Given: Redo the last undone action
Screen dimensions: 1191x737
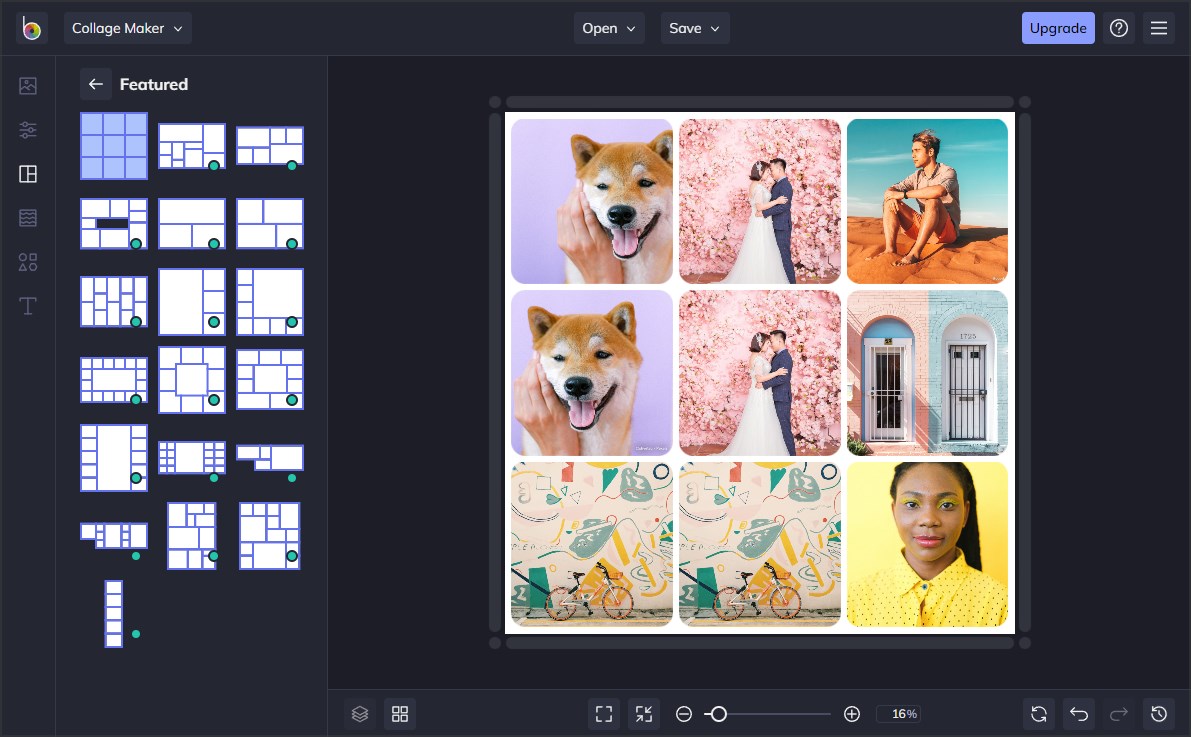Looking at the screenshot, I should [1118, 713].
